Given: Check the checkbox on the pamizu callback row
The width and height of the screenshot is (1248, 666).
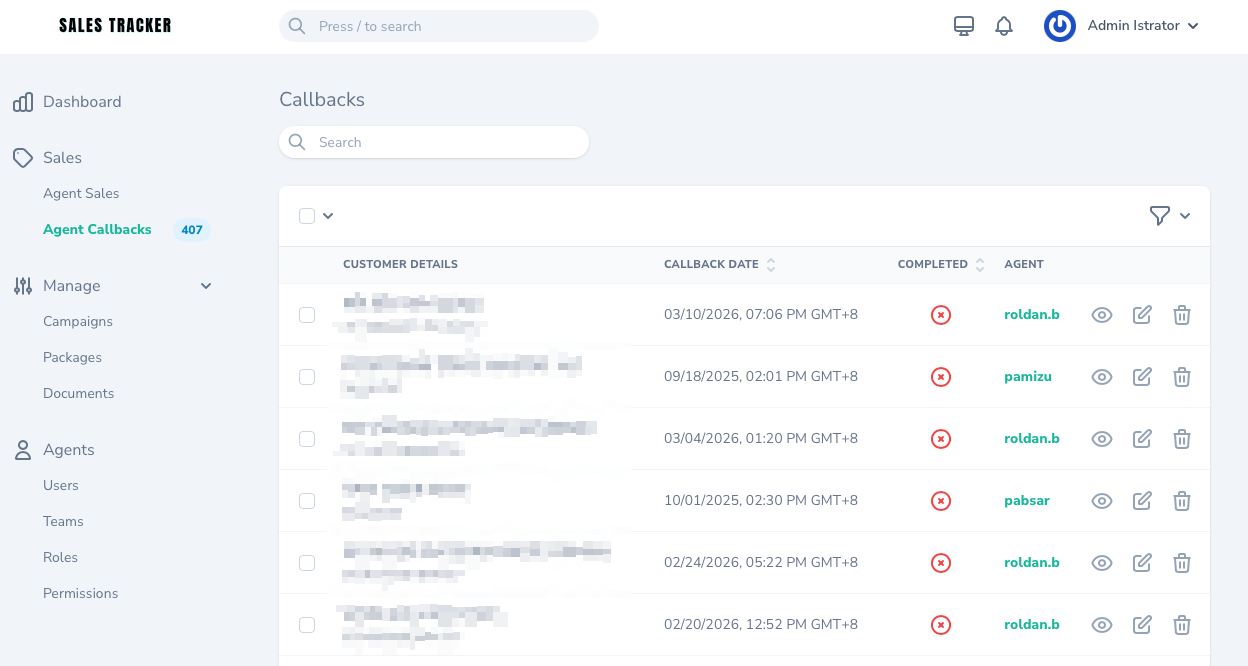Looking at the screenshot, I should click(x=307, y=376).
